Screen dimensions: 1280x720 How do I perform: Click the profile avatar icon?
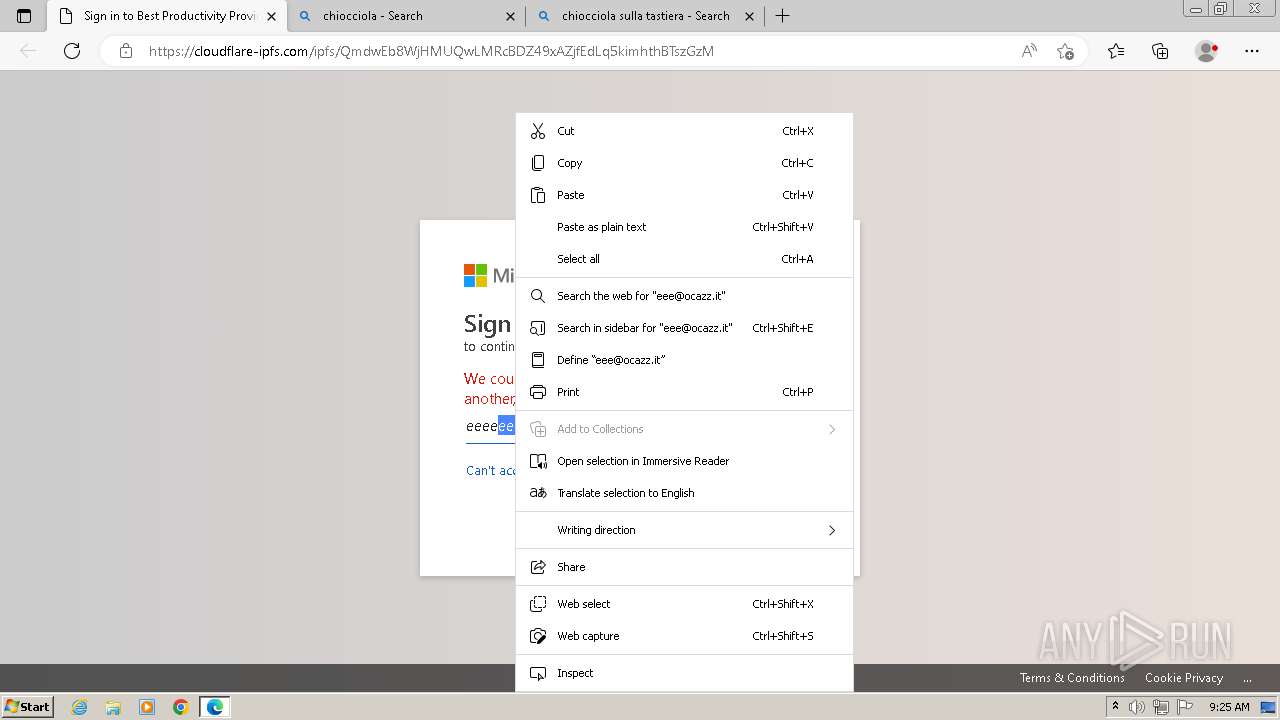click(x=1207, y=51)
